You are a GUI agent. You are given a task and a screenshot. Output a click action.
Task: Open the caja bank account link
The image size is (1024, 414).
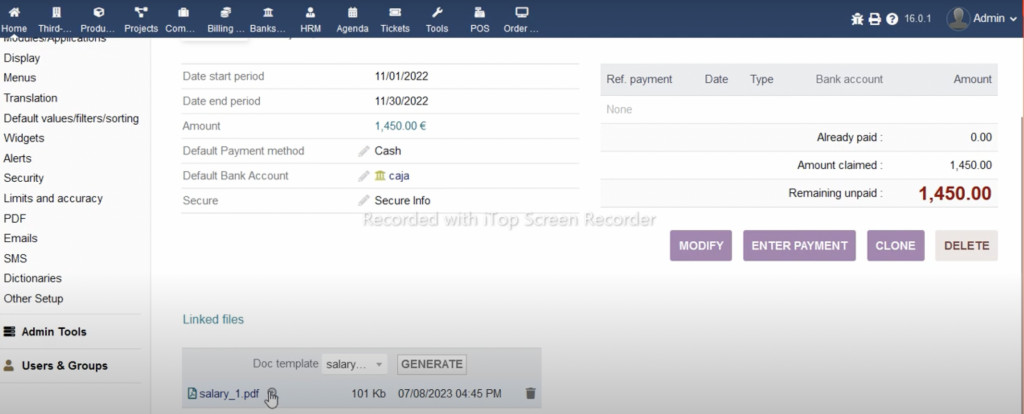399,176
